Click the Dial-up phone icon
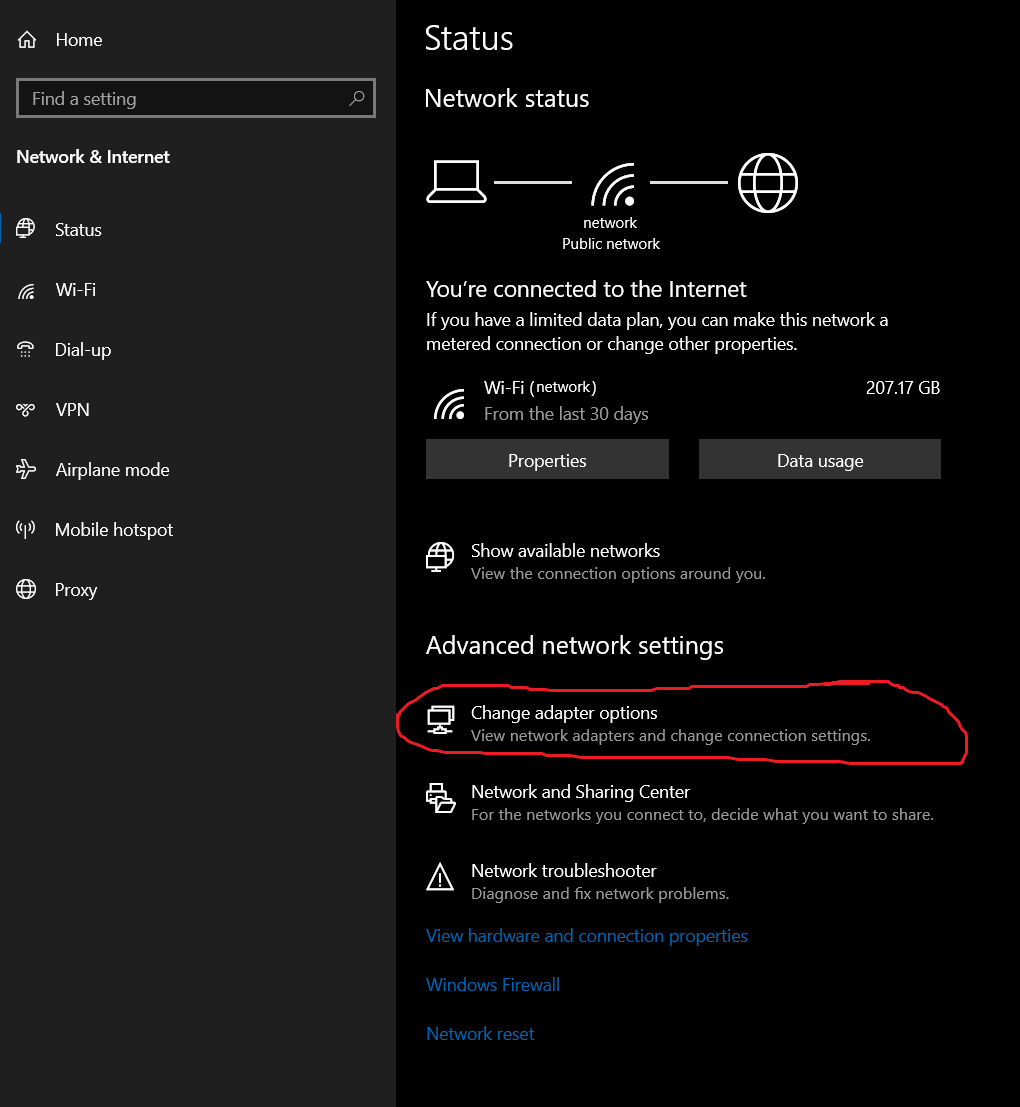 (25, 349)
